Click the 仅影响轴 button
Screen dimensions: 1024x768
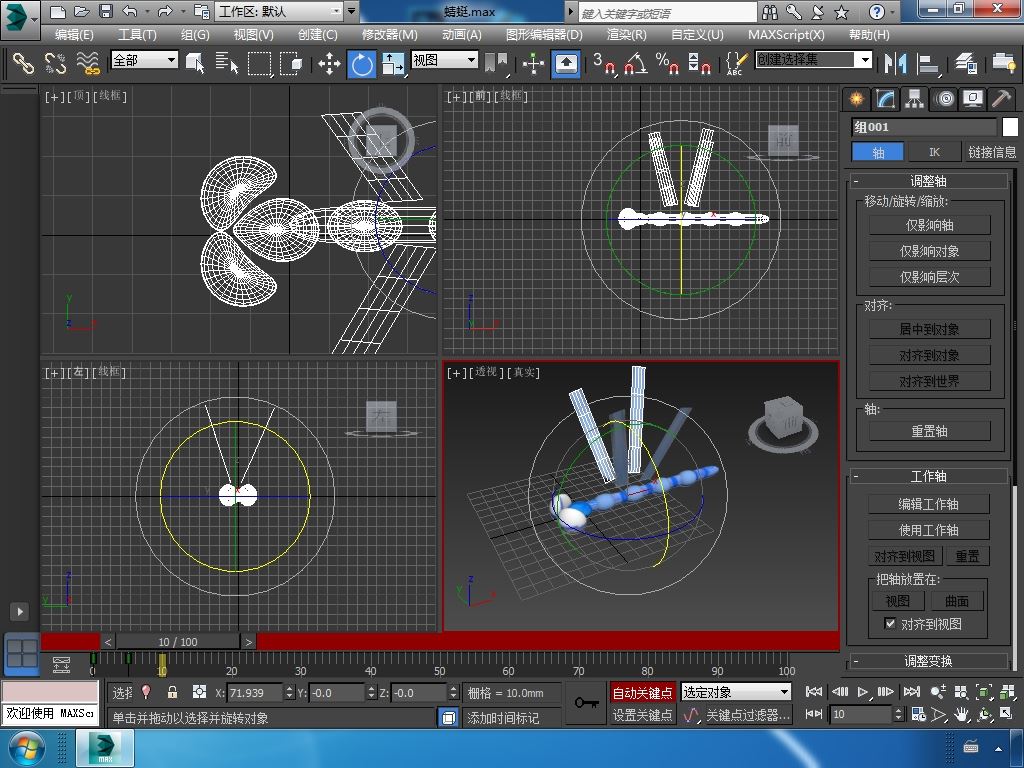pos(929,225)
